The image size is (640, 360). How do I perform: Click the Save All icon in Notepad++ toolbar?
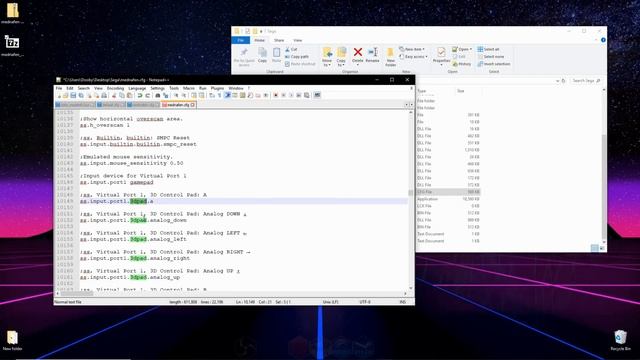[81, 96]
